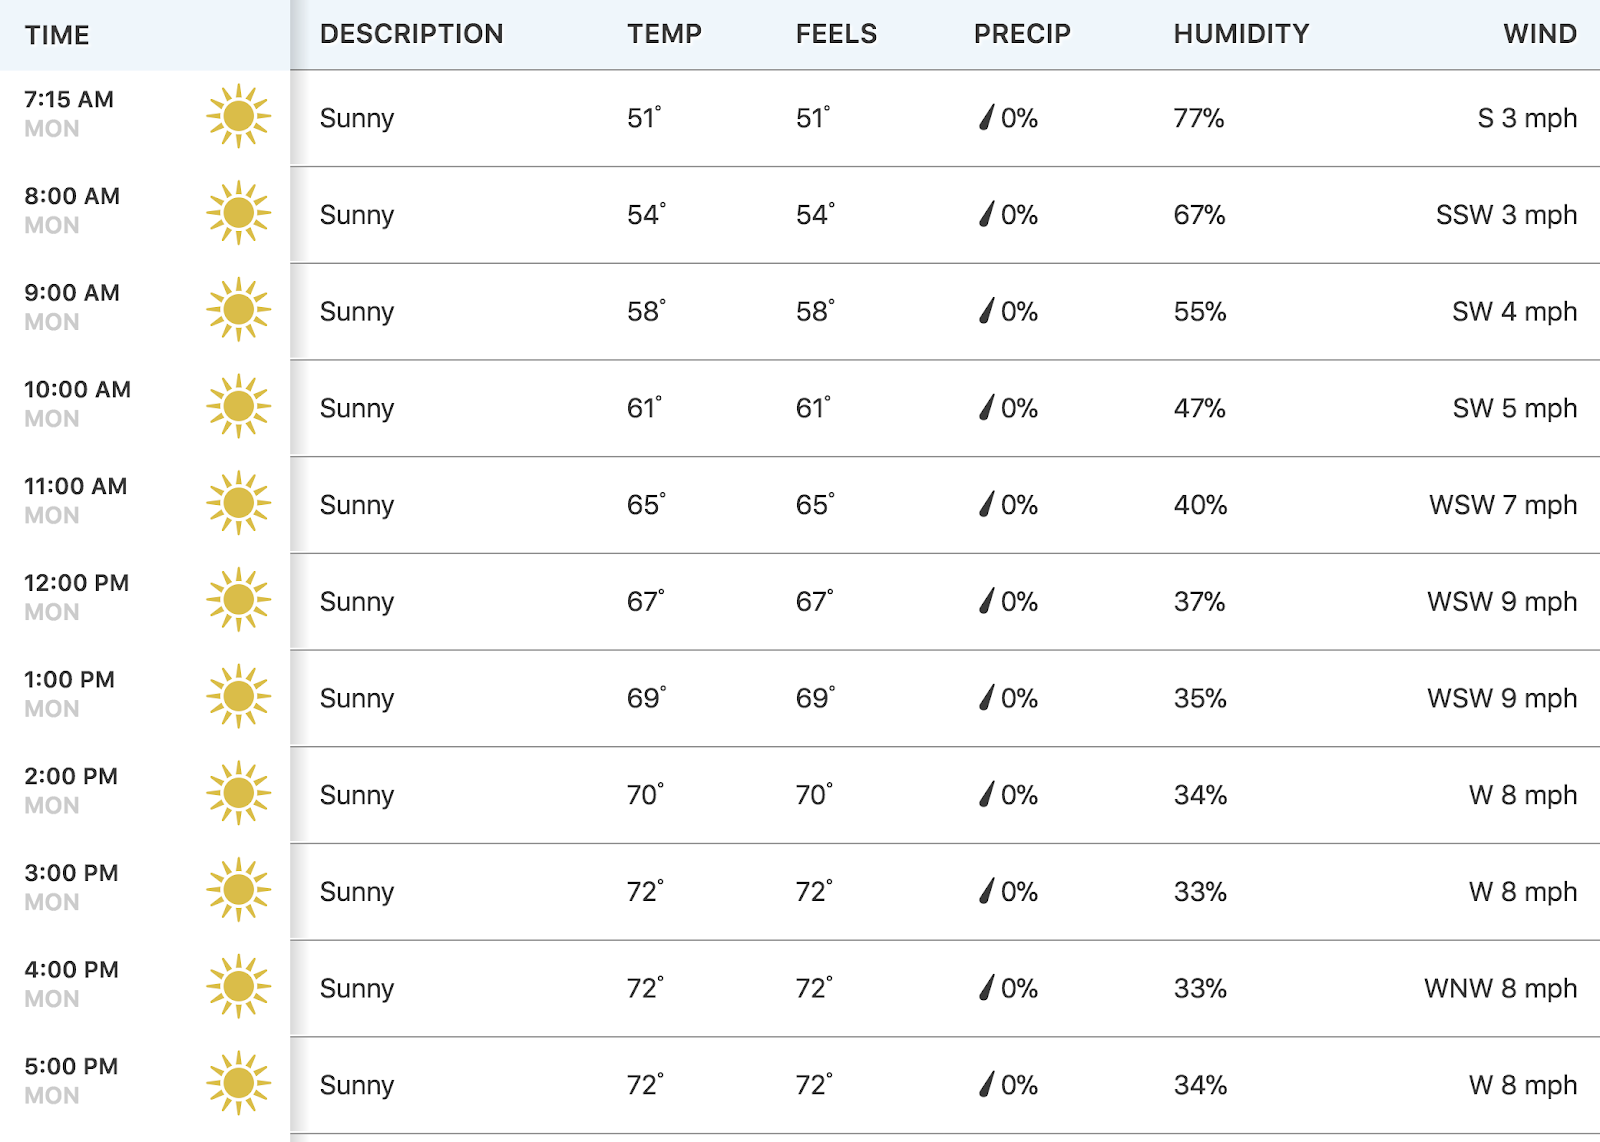
Task: Click the 77% humidity value
Action: 1199,118
